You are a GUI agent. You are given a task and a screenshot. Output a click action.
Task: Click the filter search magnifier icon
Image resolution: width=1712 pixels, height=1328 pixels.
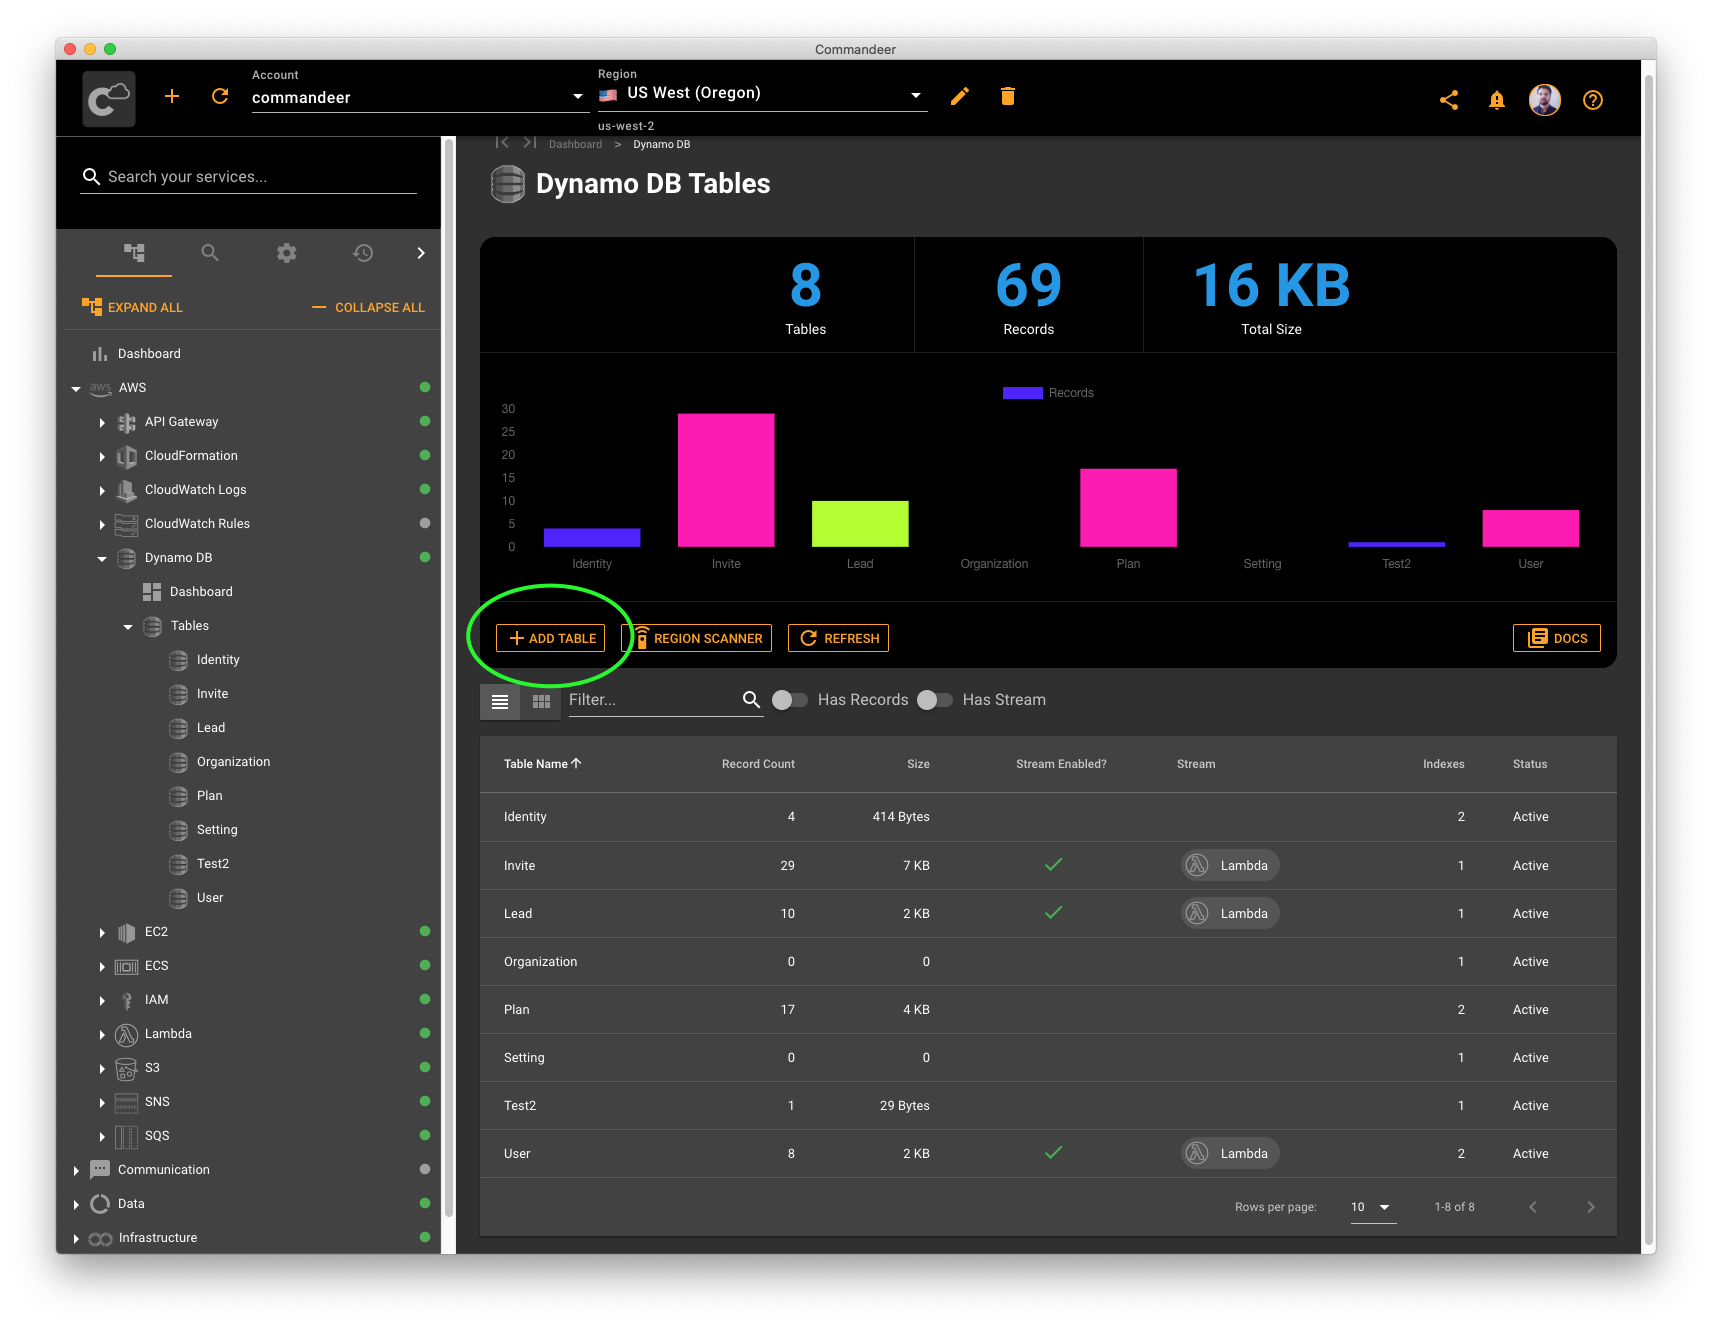pyautogui.click(x=752, y=700)
